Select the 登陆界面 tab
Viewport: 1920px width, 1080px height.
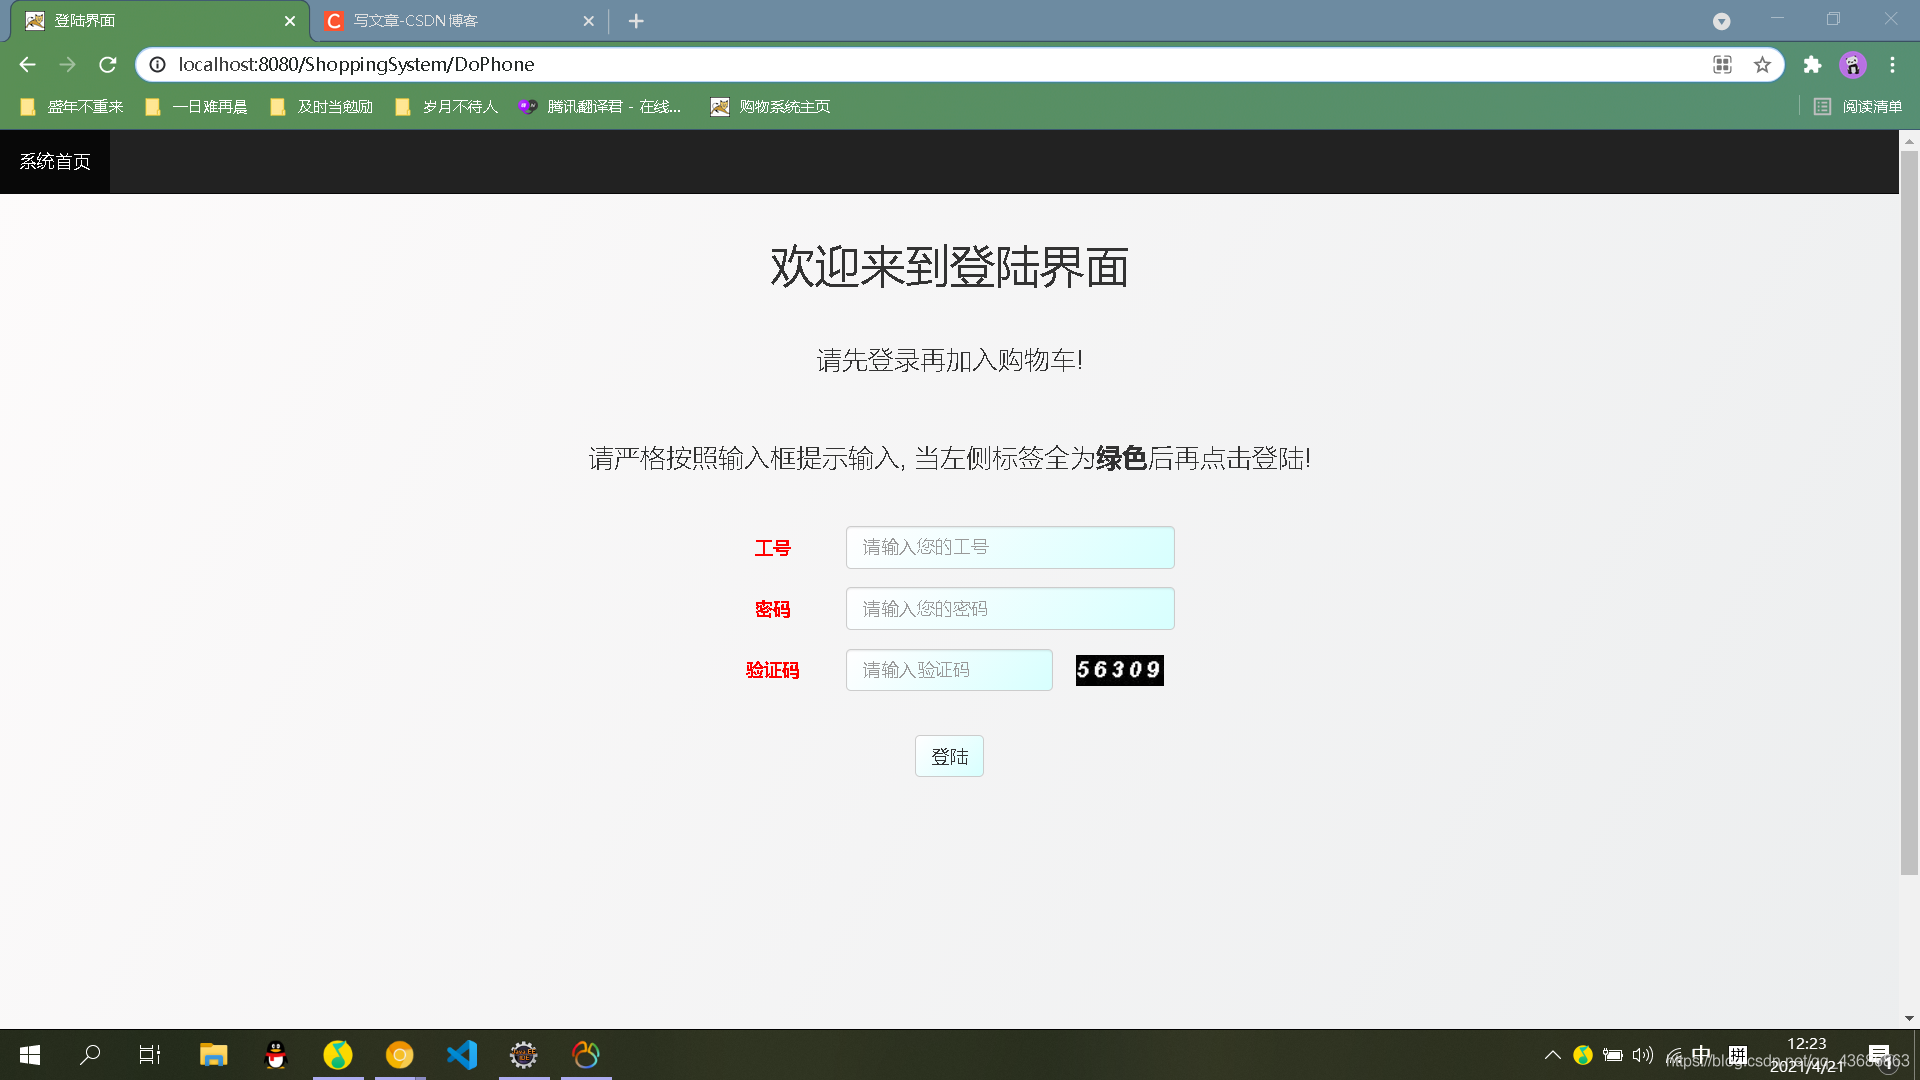click(x=160, y=21)
